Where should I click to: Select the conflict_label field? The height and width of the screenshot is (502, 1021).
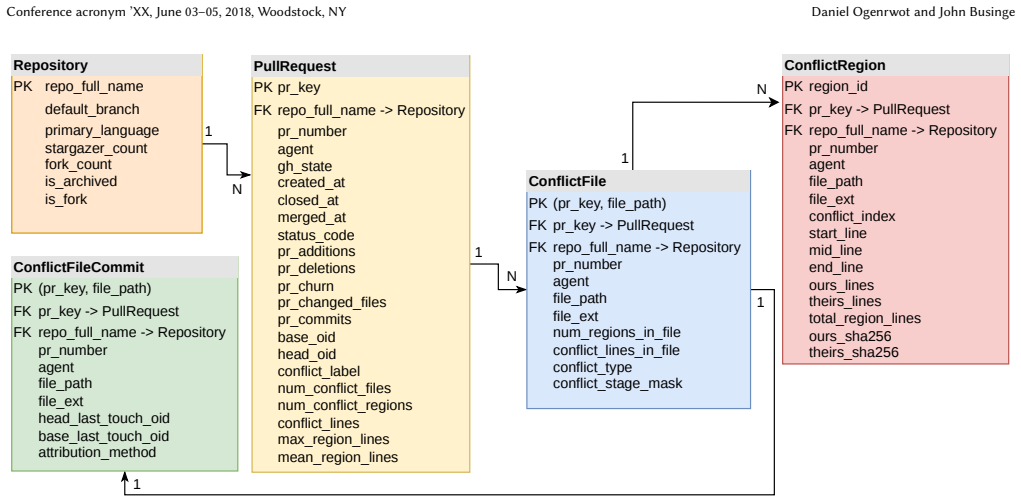click(x=319, y=372)
